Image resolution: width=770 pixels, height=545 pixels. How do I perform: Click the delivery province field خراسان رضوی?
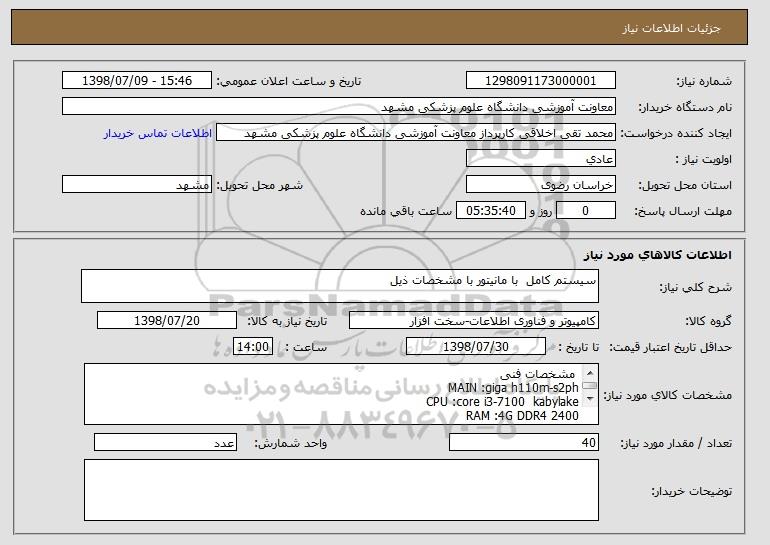tap(541, 185)
